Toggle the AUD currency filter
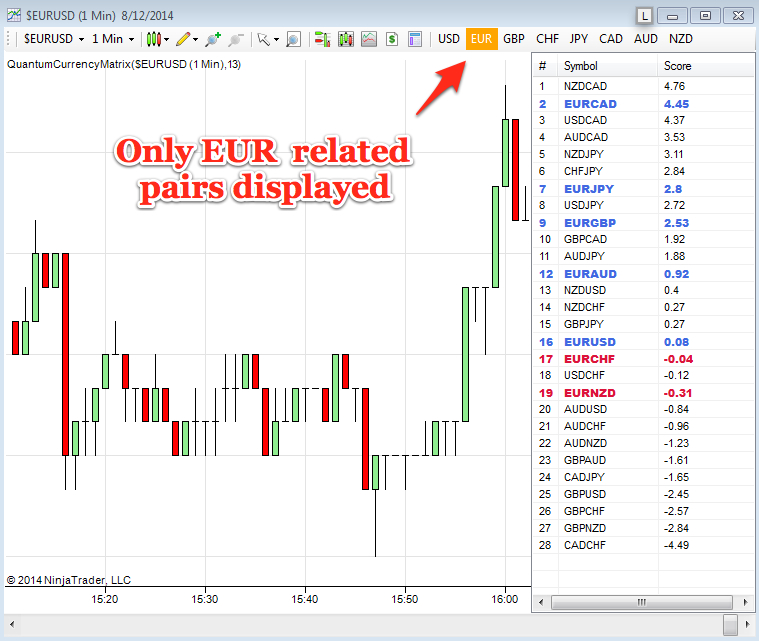 click(x=646, y=39)
